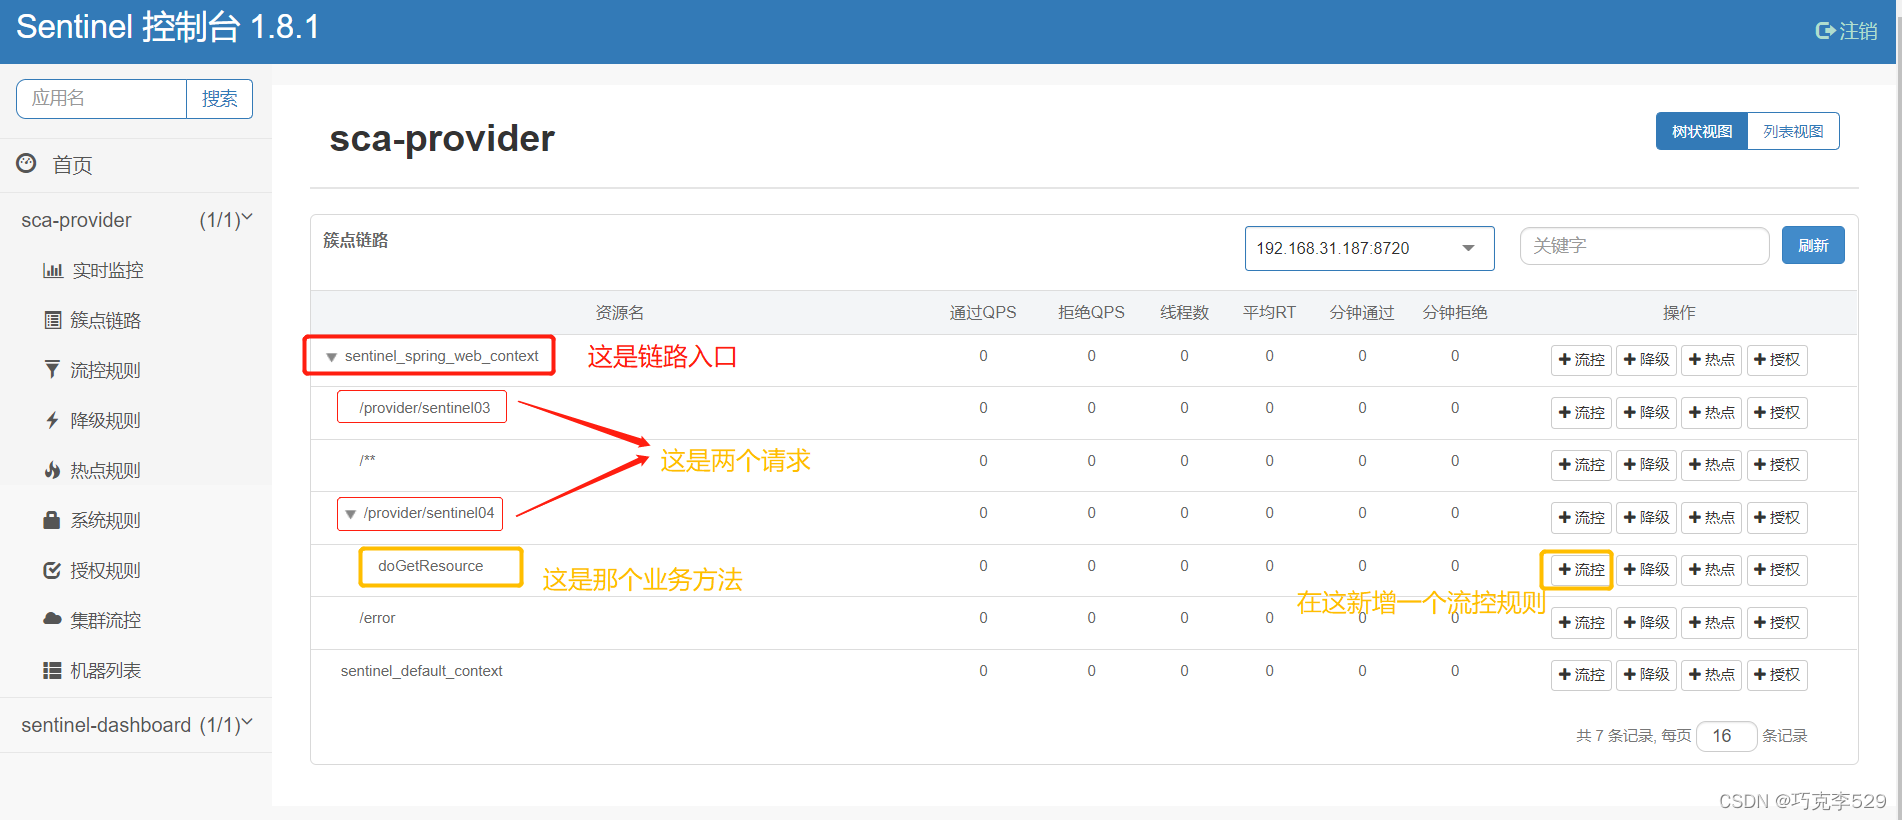The image size is (1902, 820).
Task: Add 授权 rule for sentinel_default_context
Action: tap(1777, 675)
